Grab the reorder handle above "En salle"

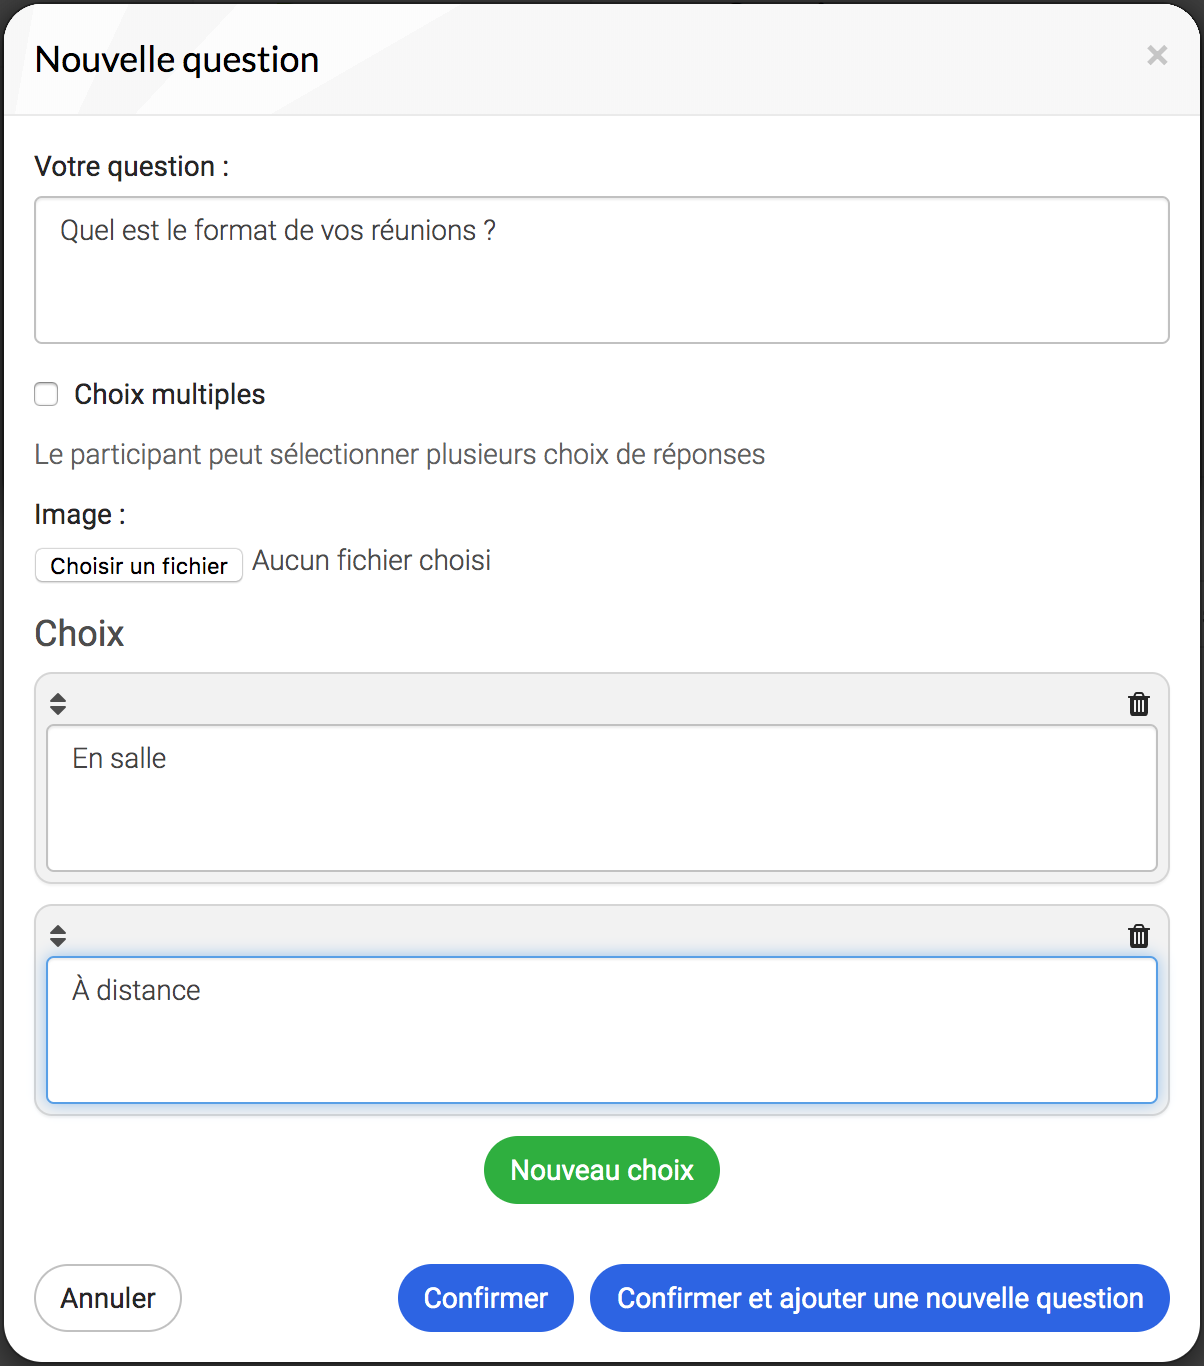(x=58, y=704)
